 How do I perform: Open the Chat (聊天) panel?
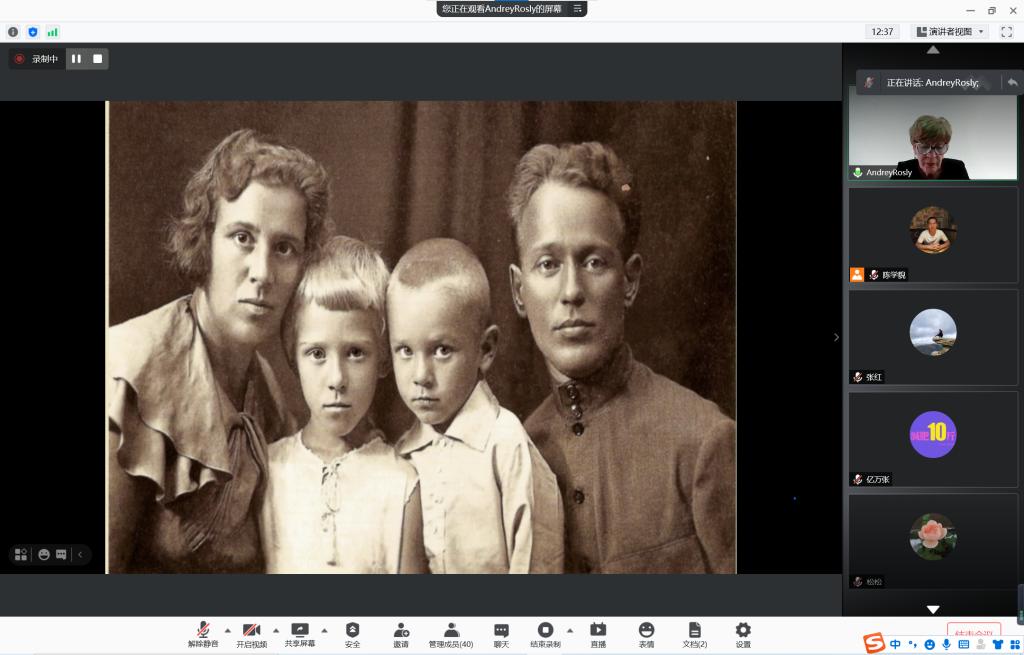point(501,634)
